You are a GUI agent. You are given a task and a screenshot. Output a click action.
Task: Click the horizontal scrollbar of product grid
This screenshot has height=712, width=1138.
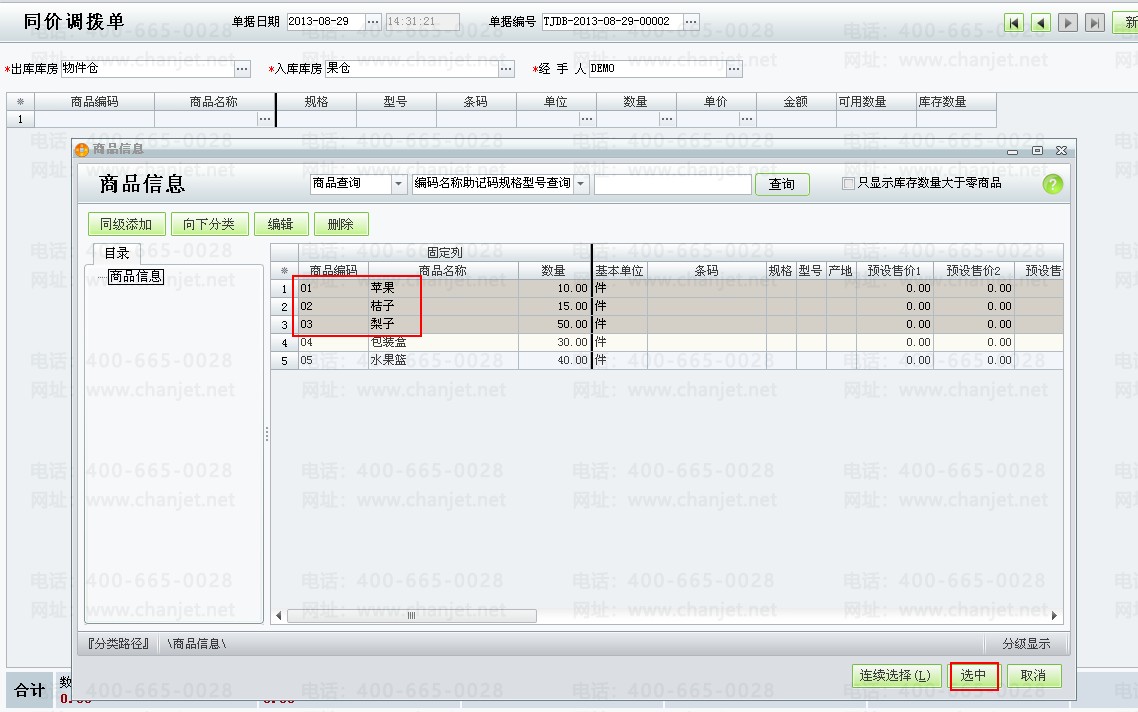pos(411,616)
